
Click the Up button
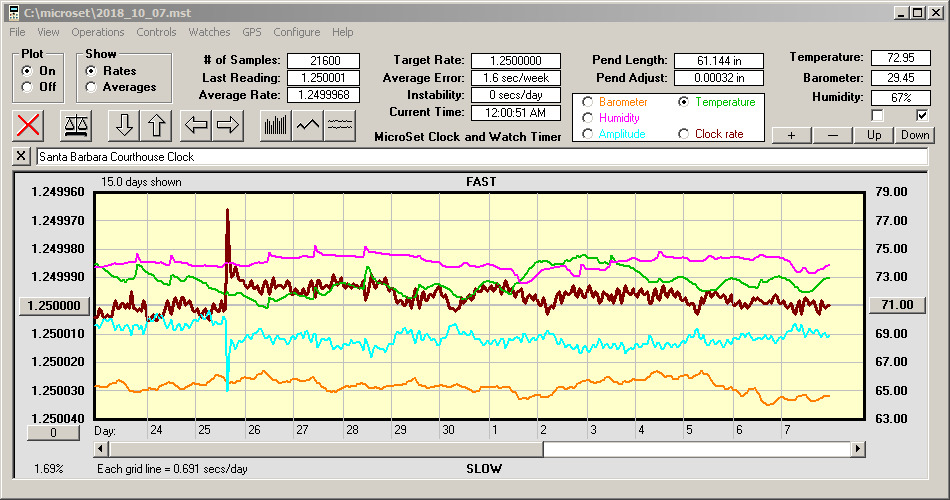(874, 135)
